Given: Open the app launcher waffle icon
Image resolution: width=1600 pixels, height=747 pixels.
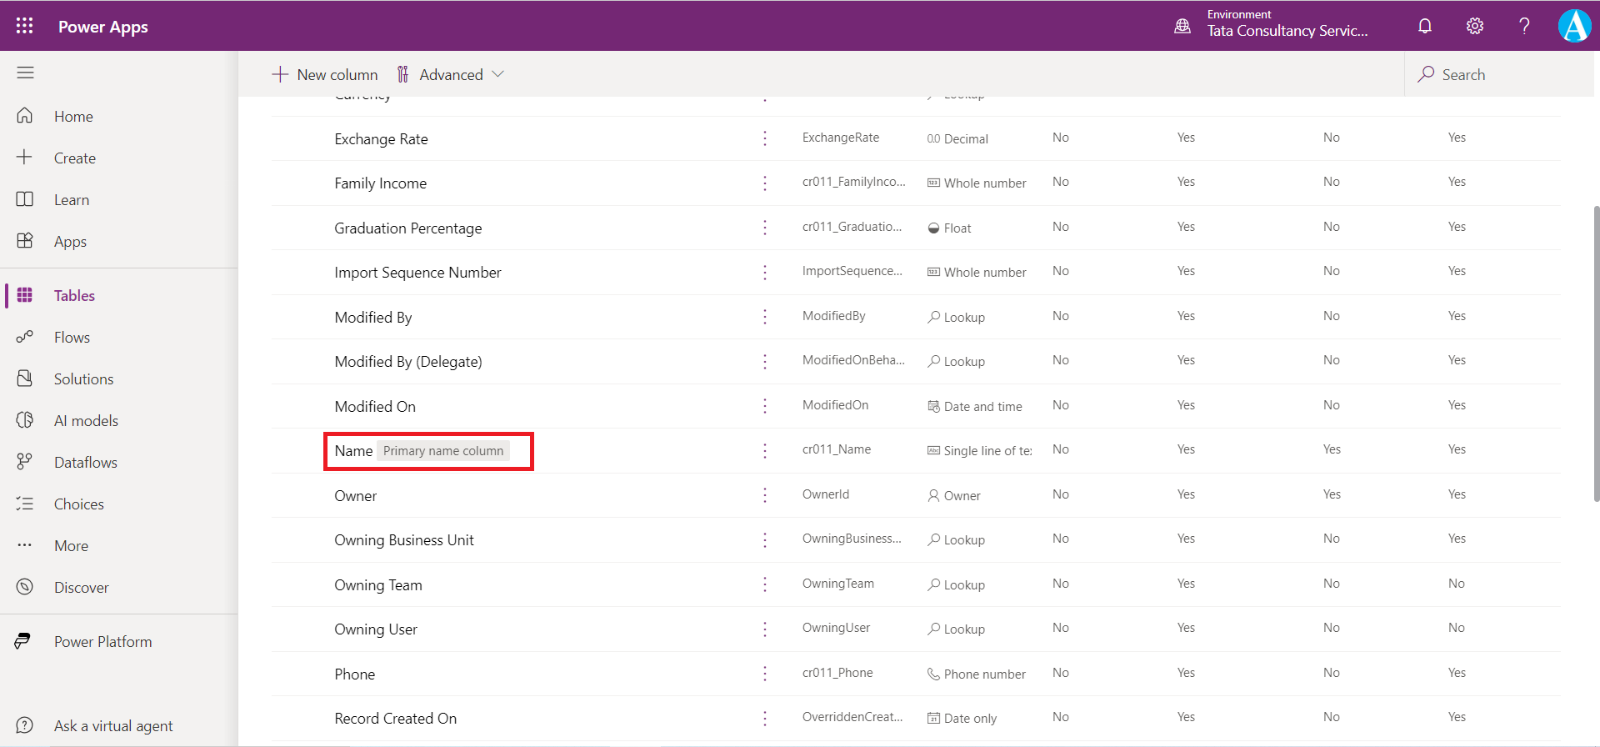Looking at the screenshot, I should click(24, 26).
